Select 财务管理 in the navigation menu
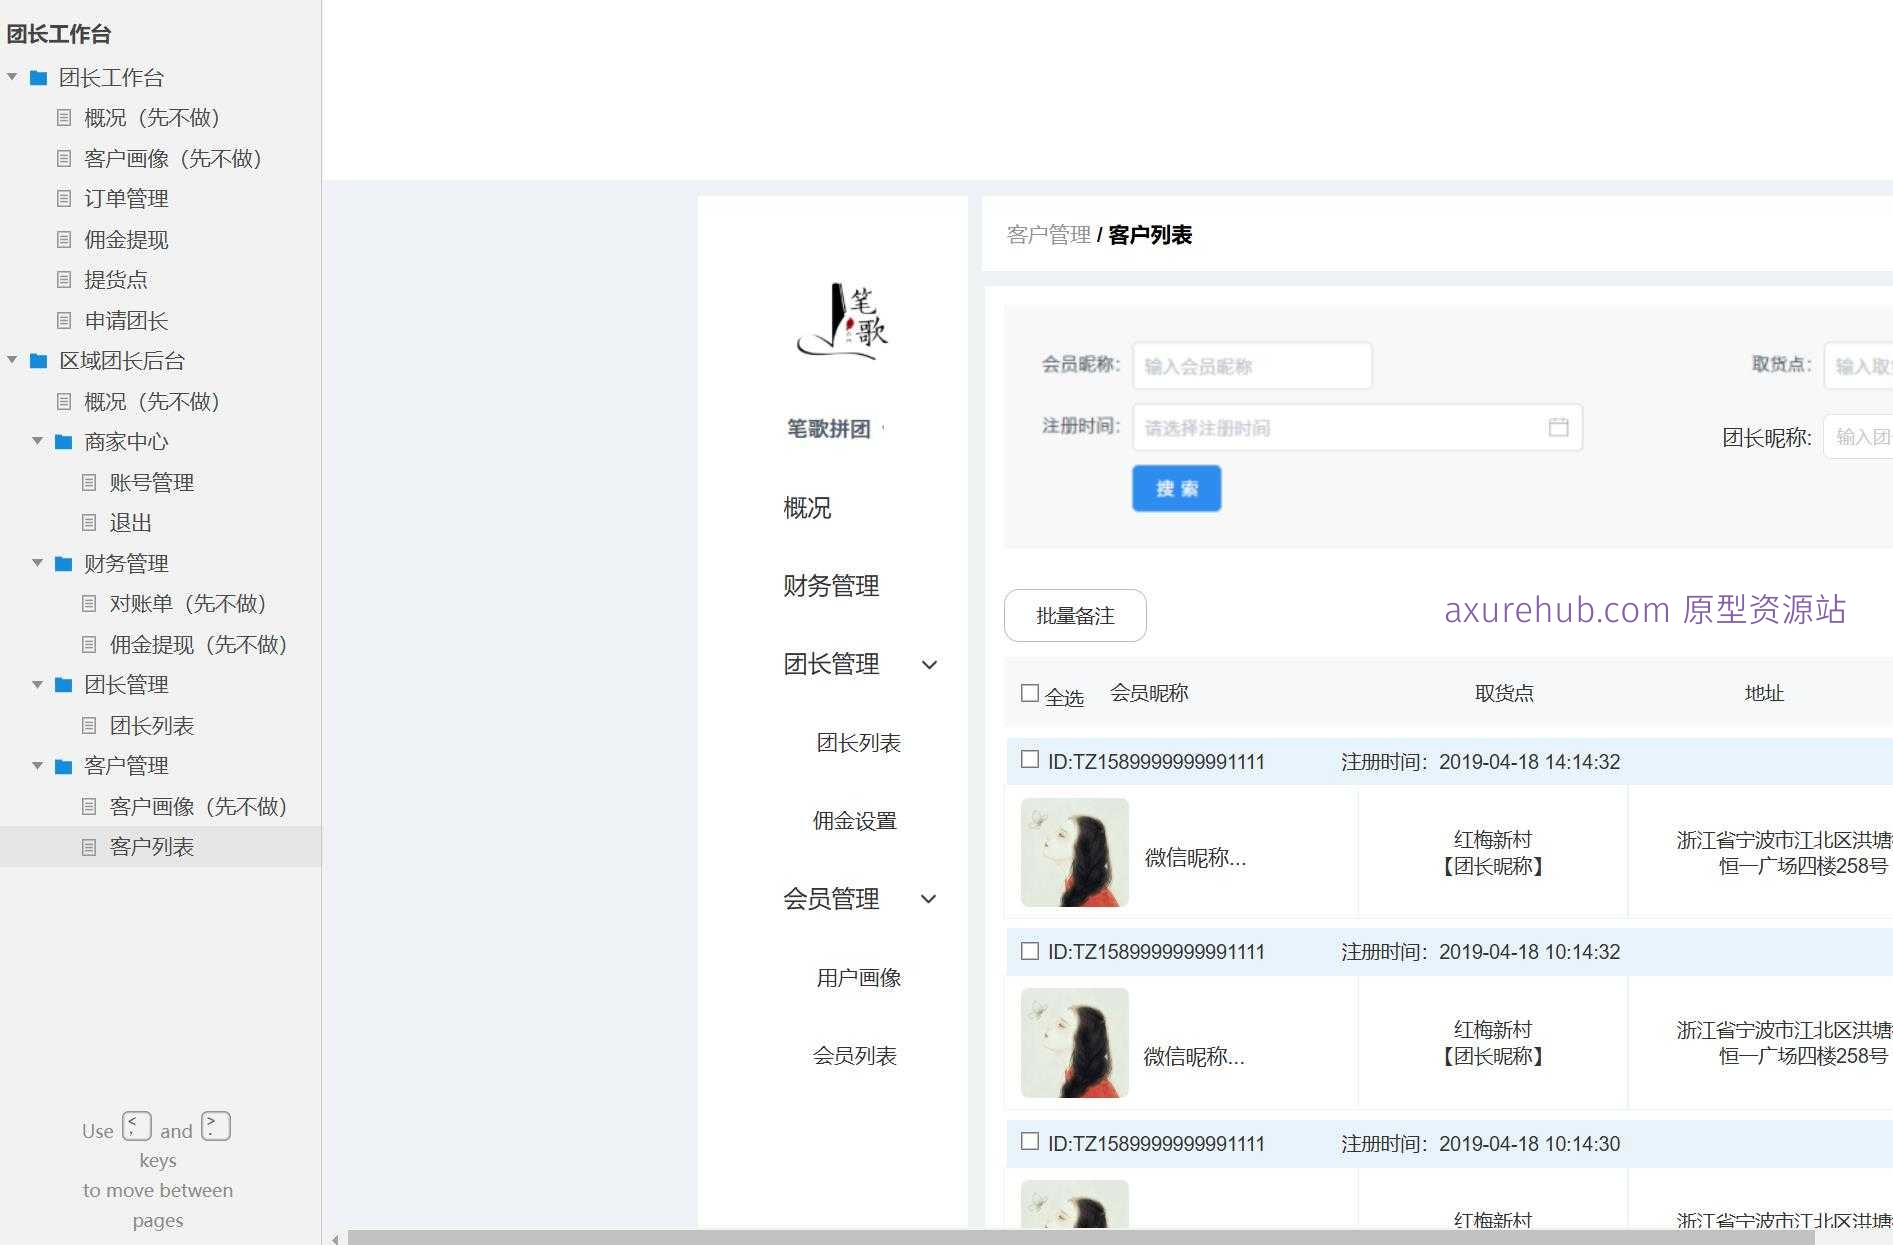The width and height of the screenshot is (1893, 1245). click(831, 587)
